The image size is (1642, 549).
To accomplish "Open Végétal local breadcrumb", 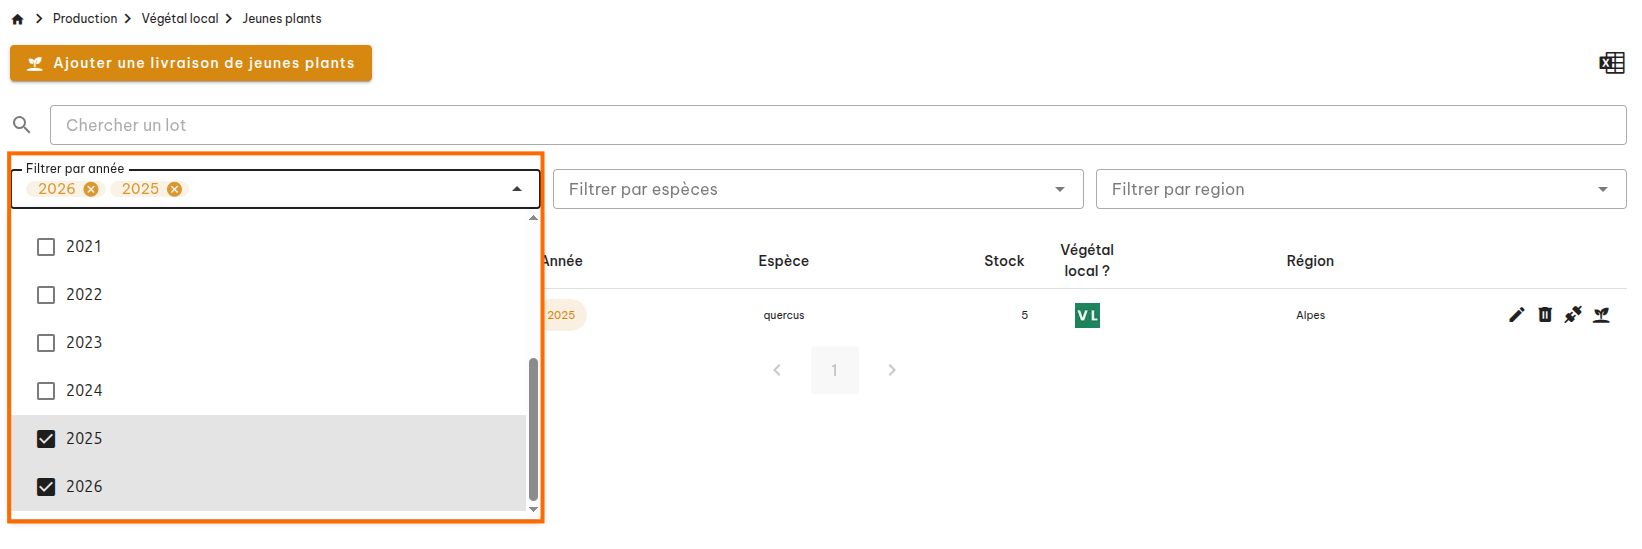I will coord(180,19).
